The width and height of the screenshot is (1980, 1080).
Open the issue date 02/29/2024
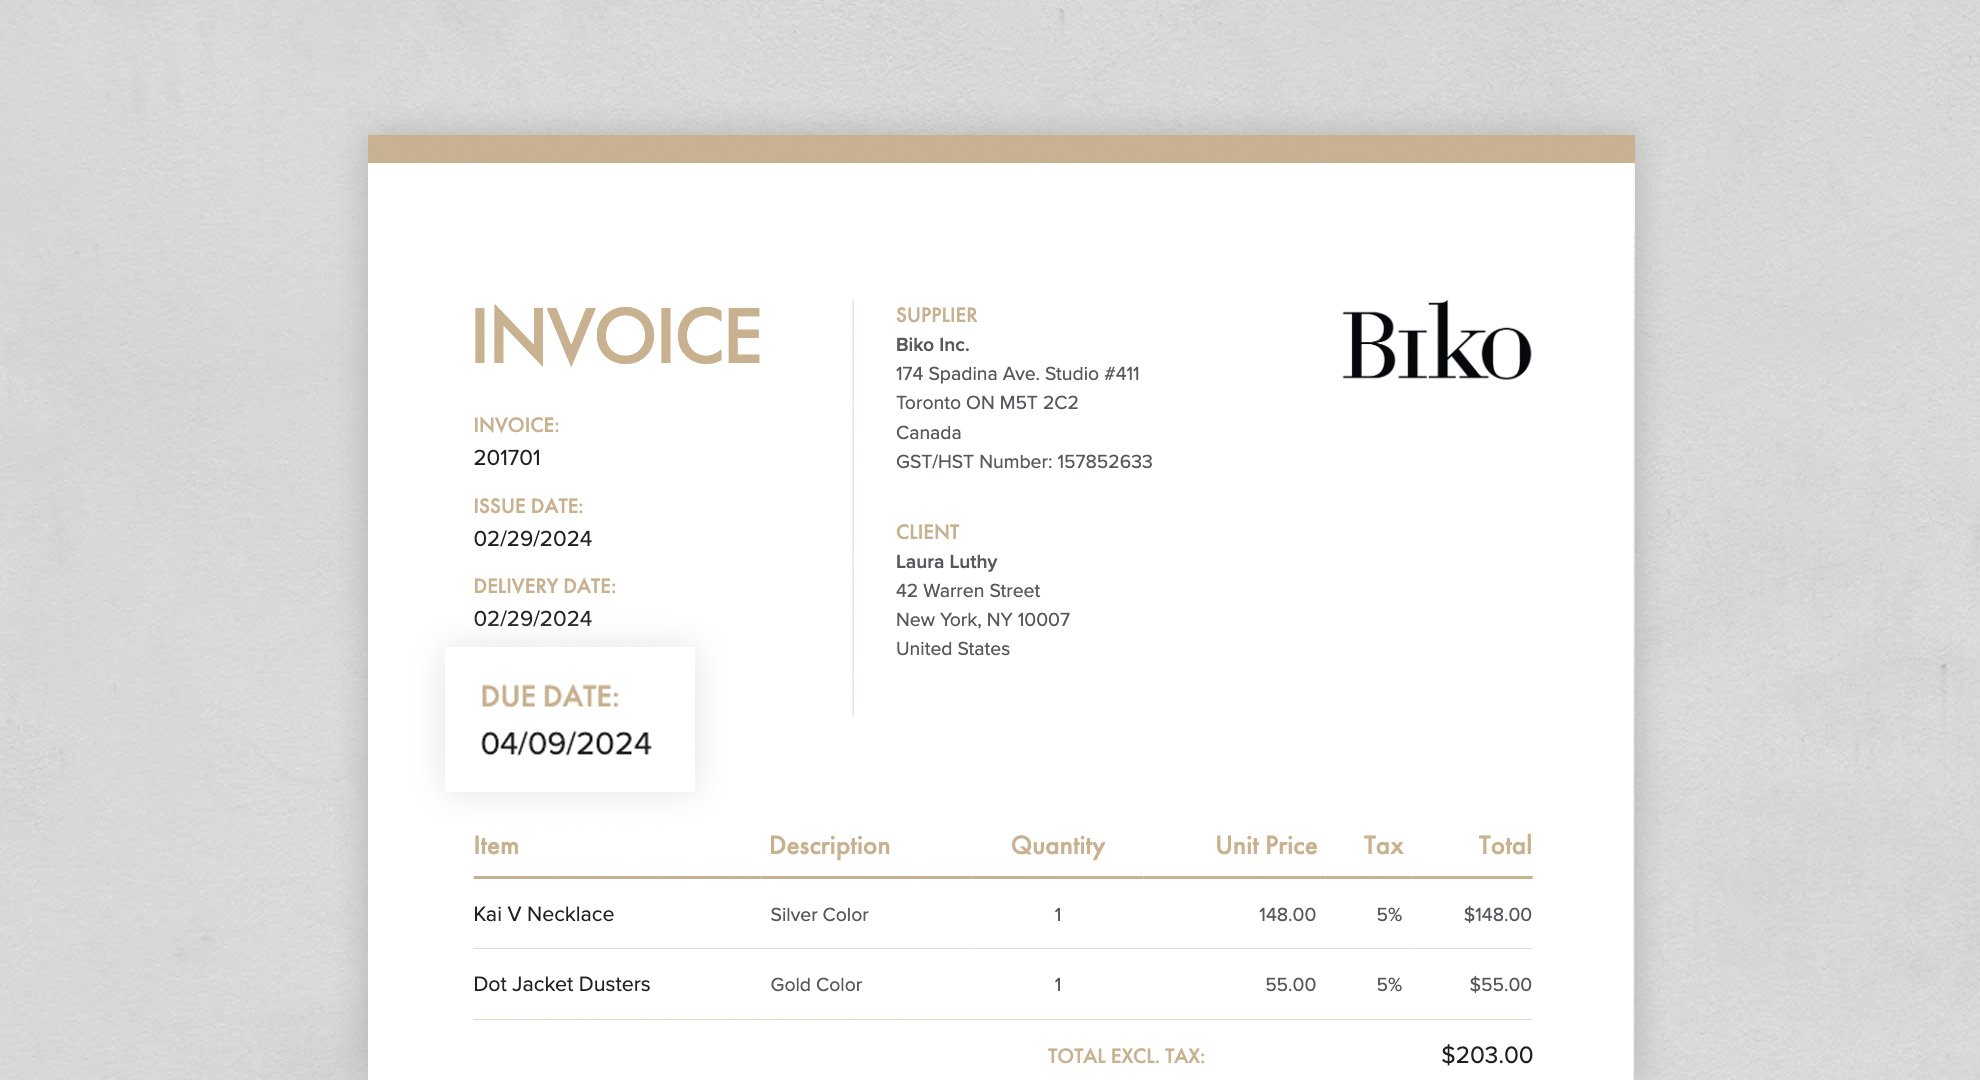(x=532, y=538)
